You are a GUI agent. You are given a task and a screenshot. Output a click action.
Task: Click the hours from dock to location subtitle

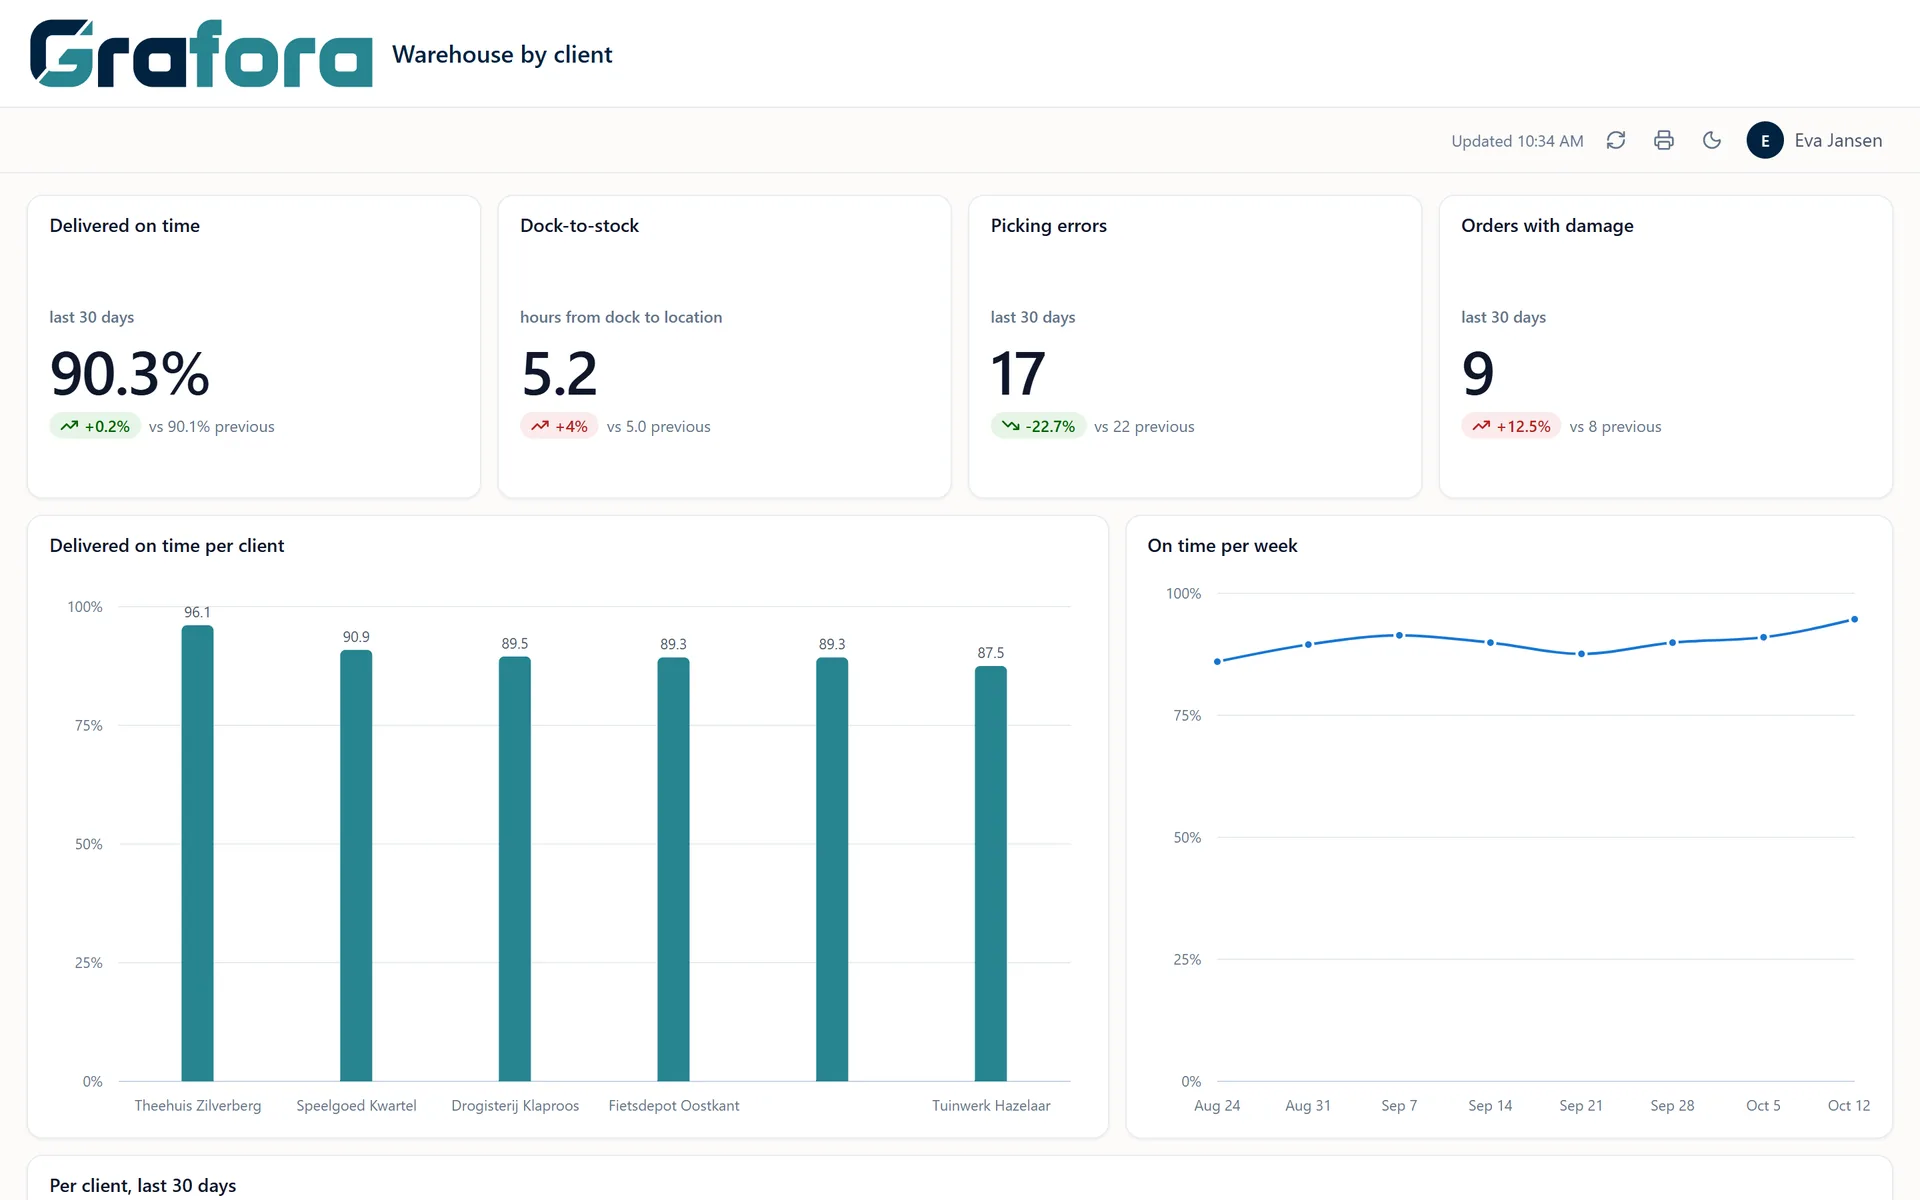click(621, 317)
